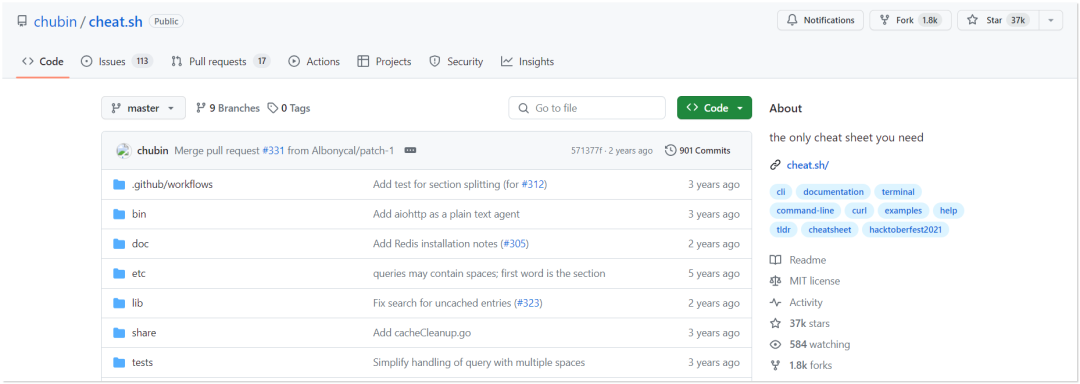
Task: Open pull request #331 link
Action: 273,151
